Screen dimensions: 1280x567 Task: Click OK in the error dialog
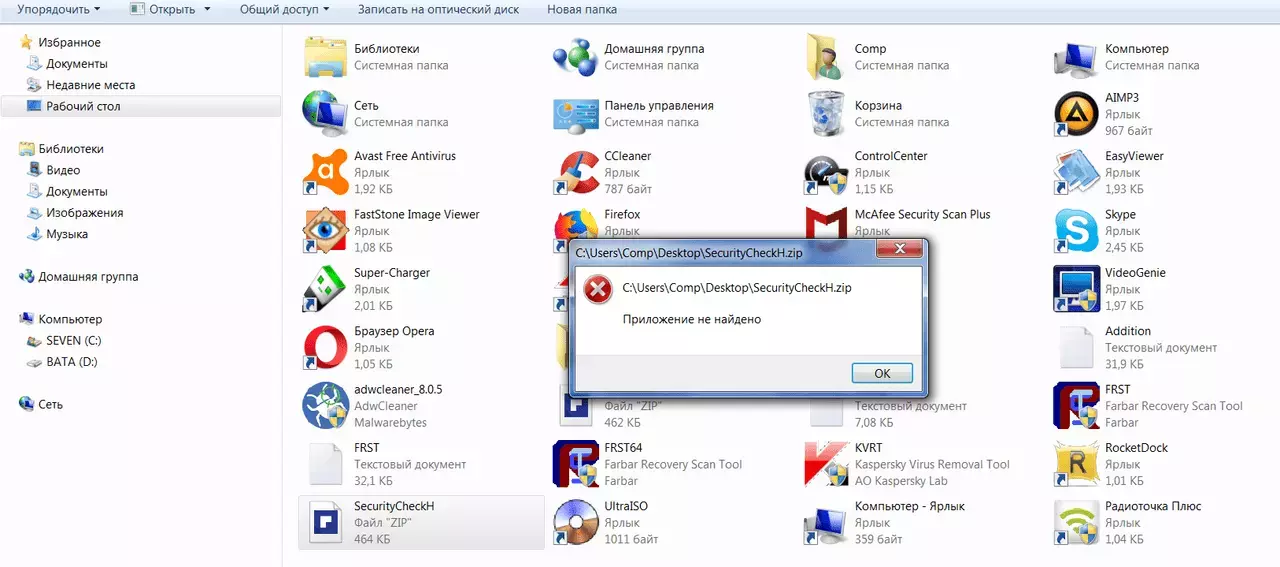882,373
